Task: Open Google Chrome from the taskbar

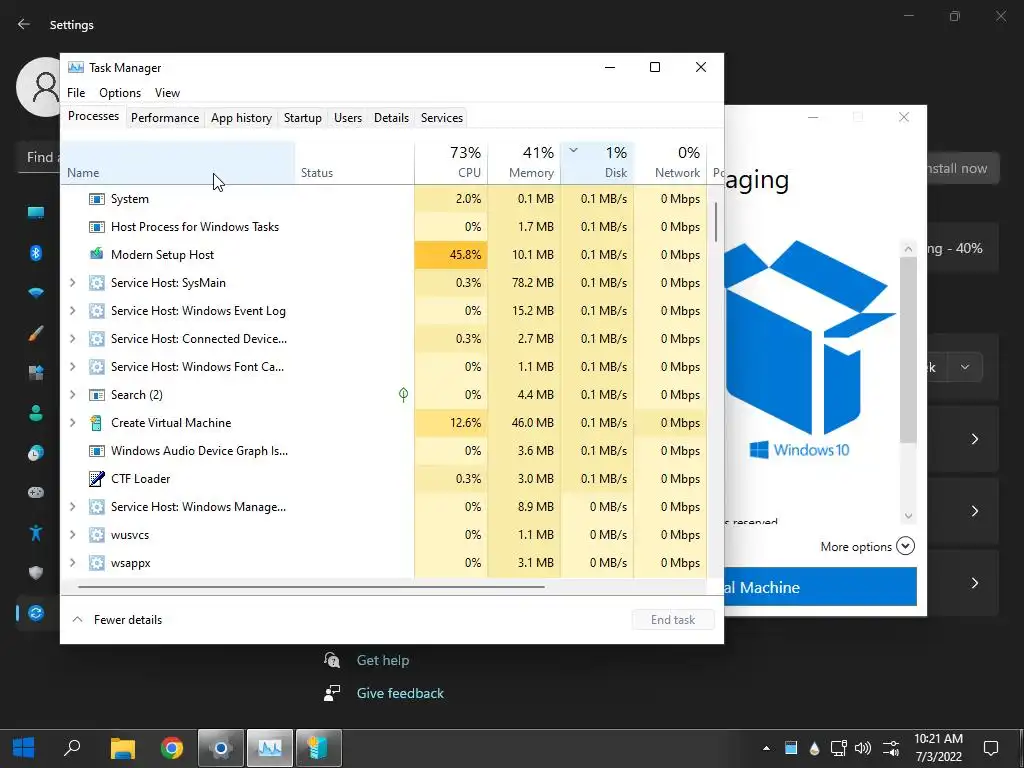Action: (x=172, y=748)
